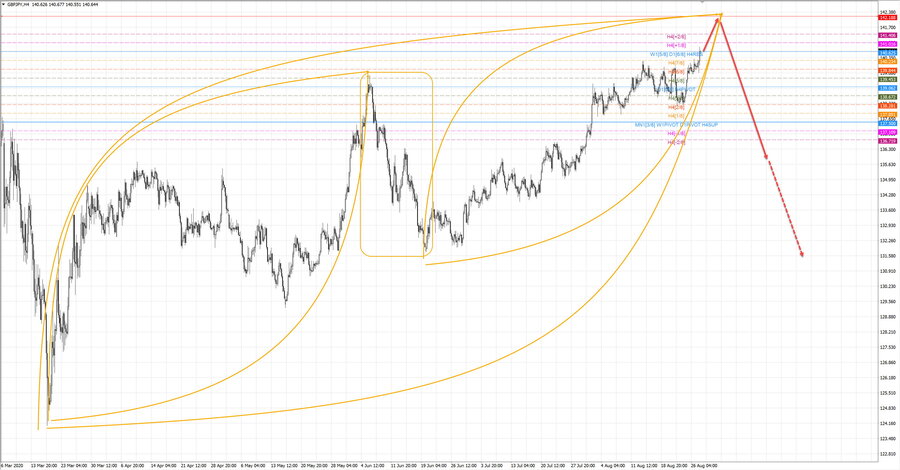This screenshot has width=900, height=470.
Task: Click the 19 Jun 04:00 time label
Action: point(433,465)
